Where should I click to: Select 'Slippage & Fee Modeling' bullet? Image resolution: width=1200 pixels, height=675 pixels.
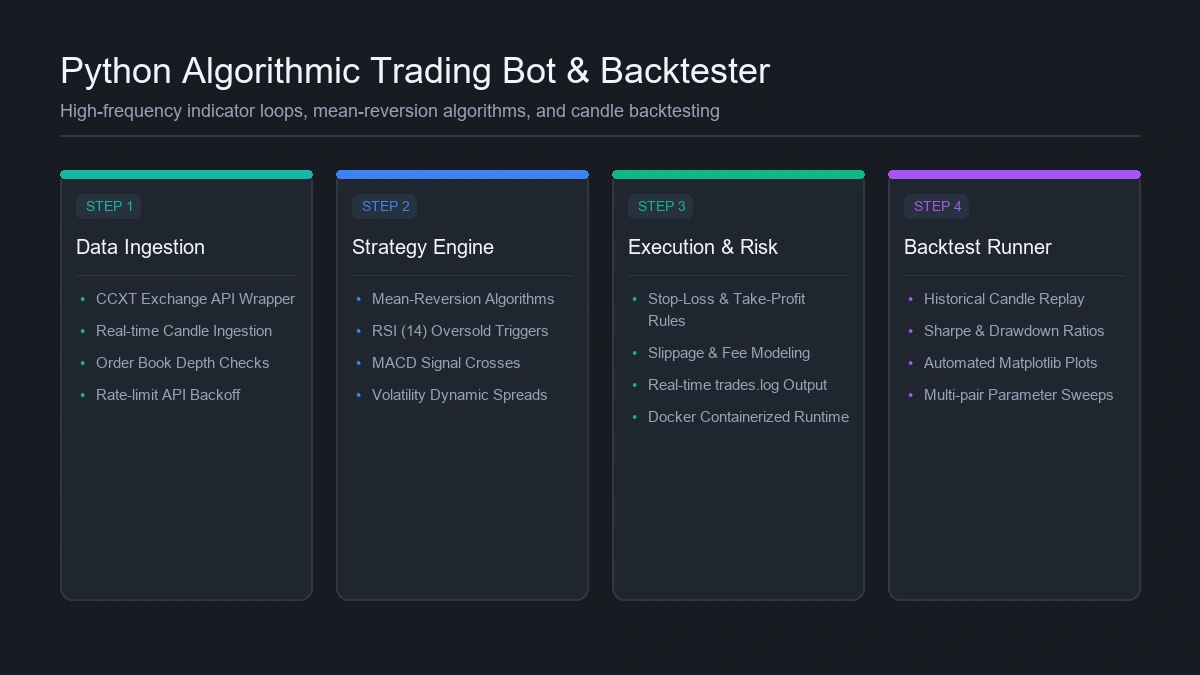(729, 353)
